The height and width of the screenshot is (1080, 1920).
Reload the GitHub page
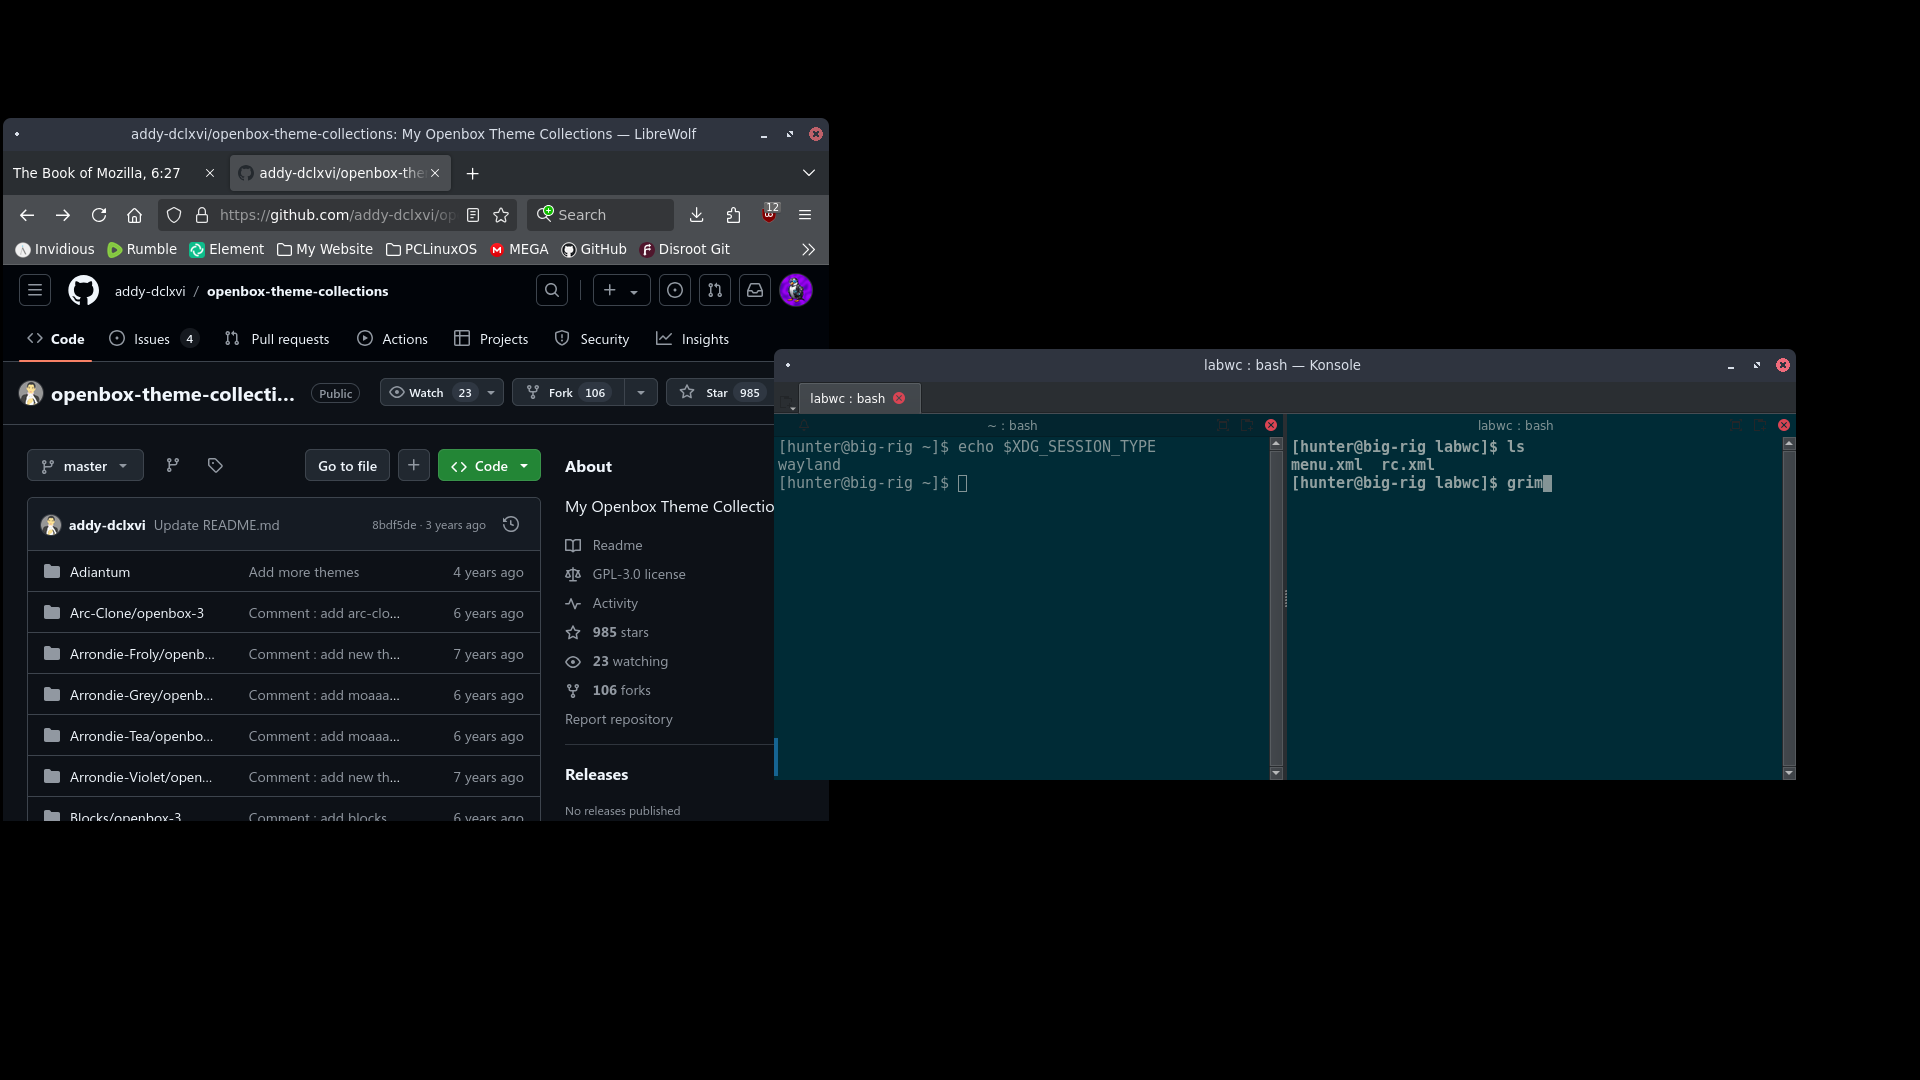coord(99,215)
